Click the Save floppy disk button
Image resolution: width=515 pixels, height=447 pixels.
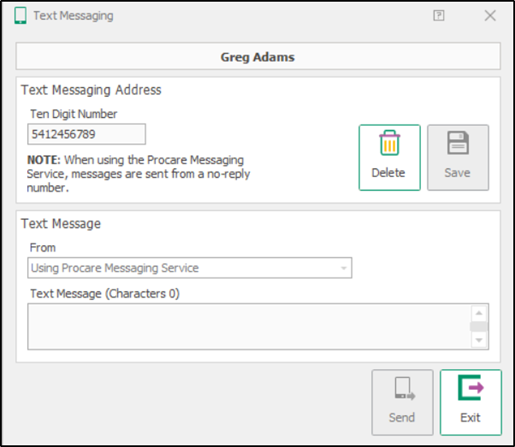pyautogui.click(x=458, y=158)
